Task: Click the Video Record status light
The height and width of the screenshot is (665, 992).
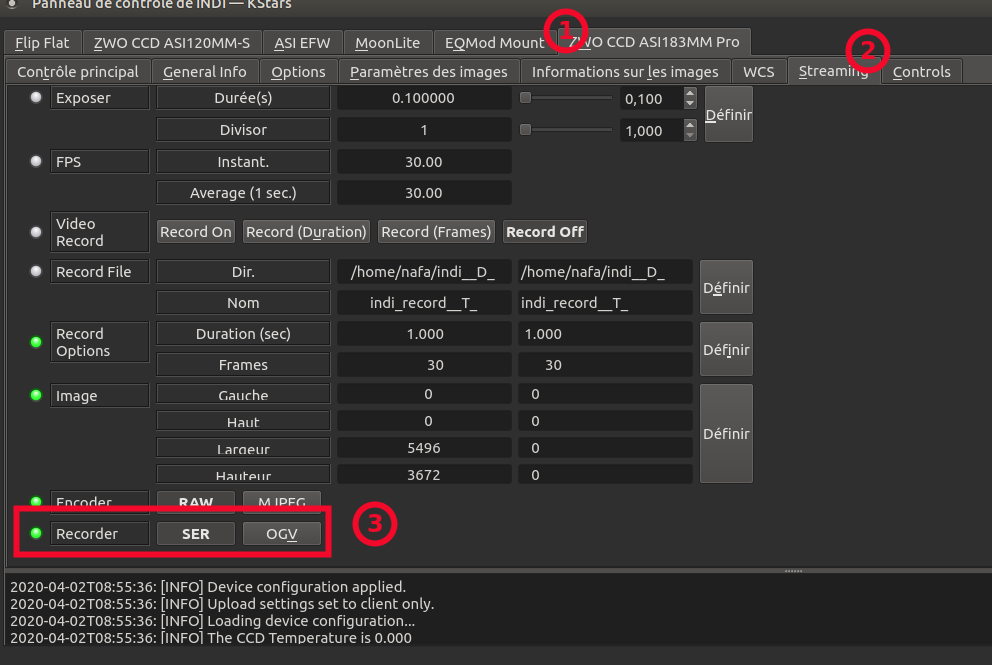Action: [36, 232]
